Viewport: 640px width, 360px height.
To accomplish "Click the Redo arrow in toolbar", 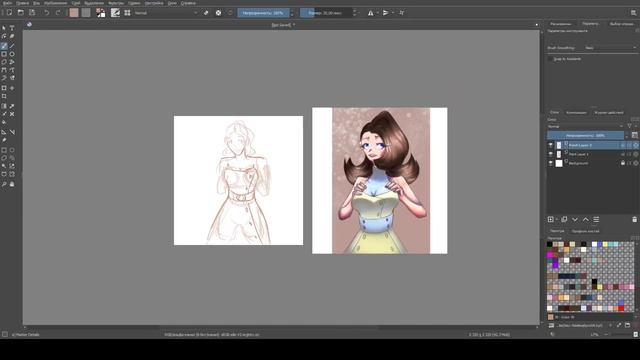I will coord(58,13).
